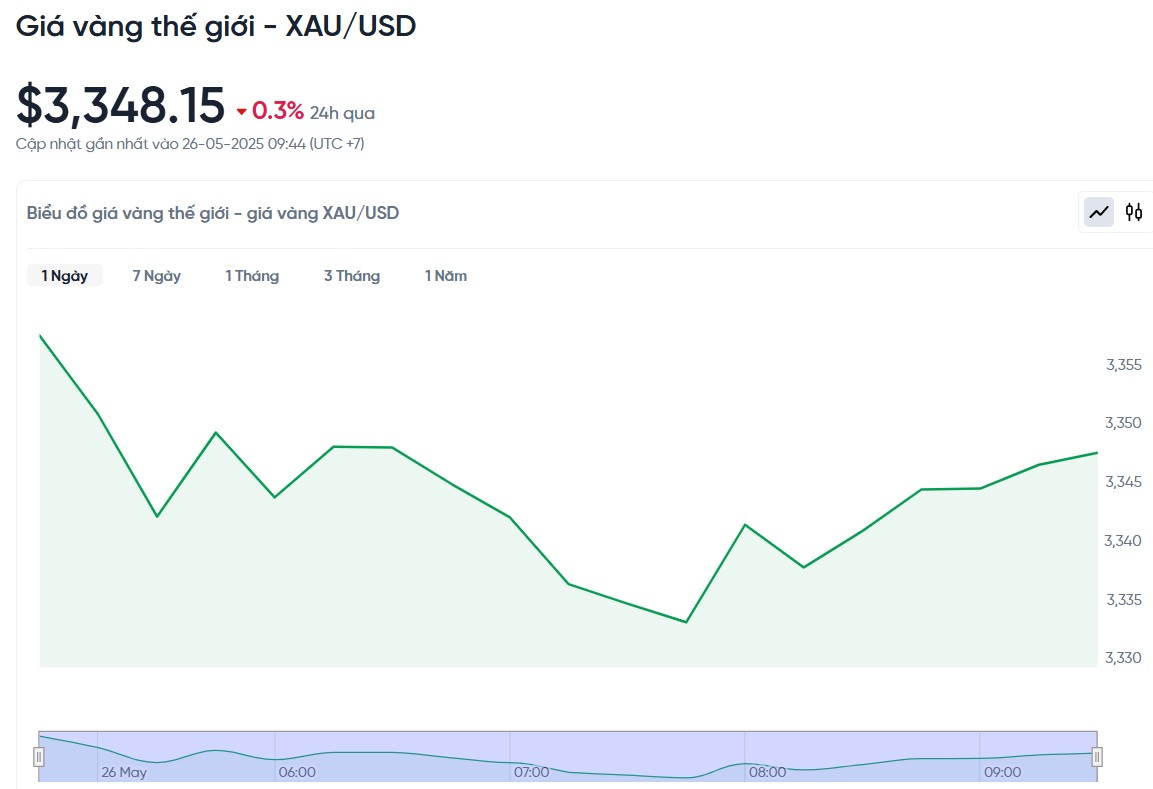Select the 3 Tháng time range
1153x789 pixels.
pyautogui.click(x=352, y=276)
